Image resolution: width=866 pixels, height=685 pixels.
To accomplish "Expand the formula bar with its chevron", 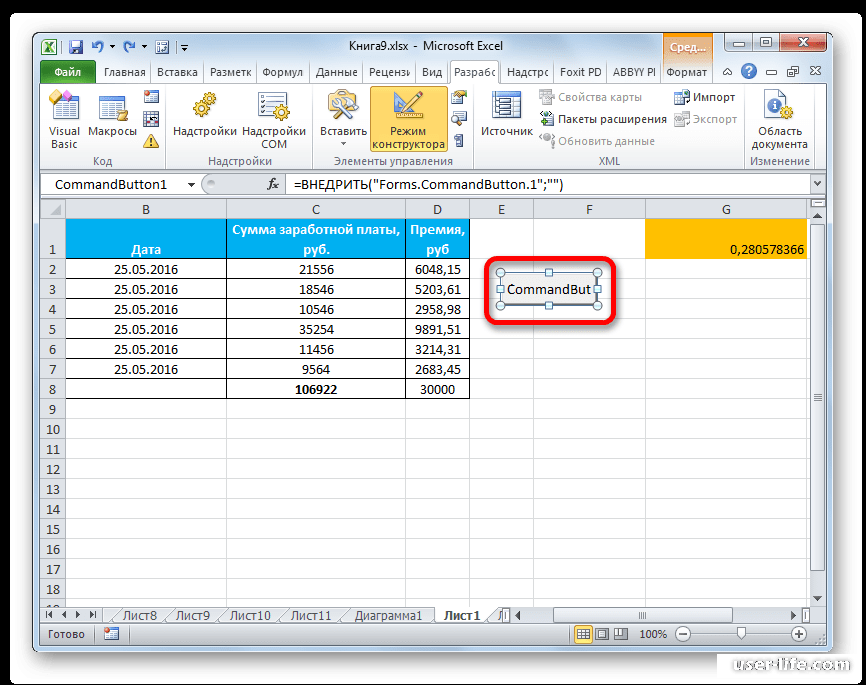I will point(817,184).
